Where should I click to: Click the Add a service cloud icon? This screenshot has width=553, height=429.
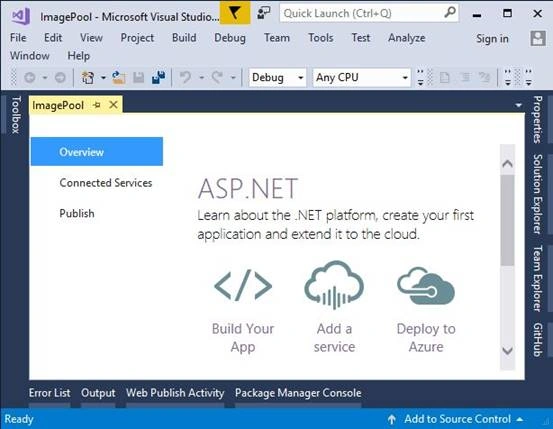pyautogui.click(x=334, y=285)
